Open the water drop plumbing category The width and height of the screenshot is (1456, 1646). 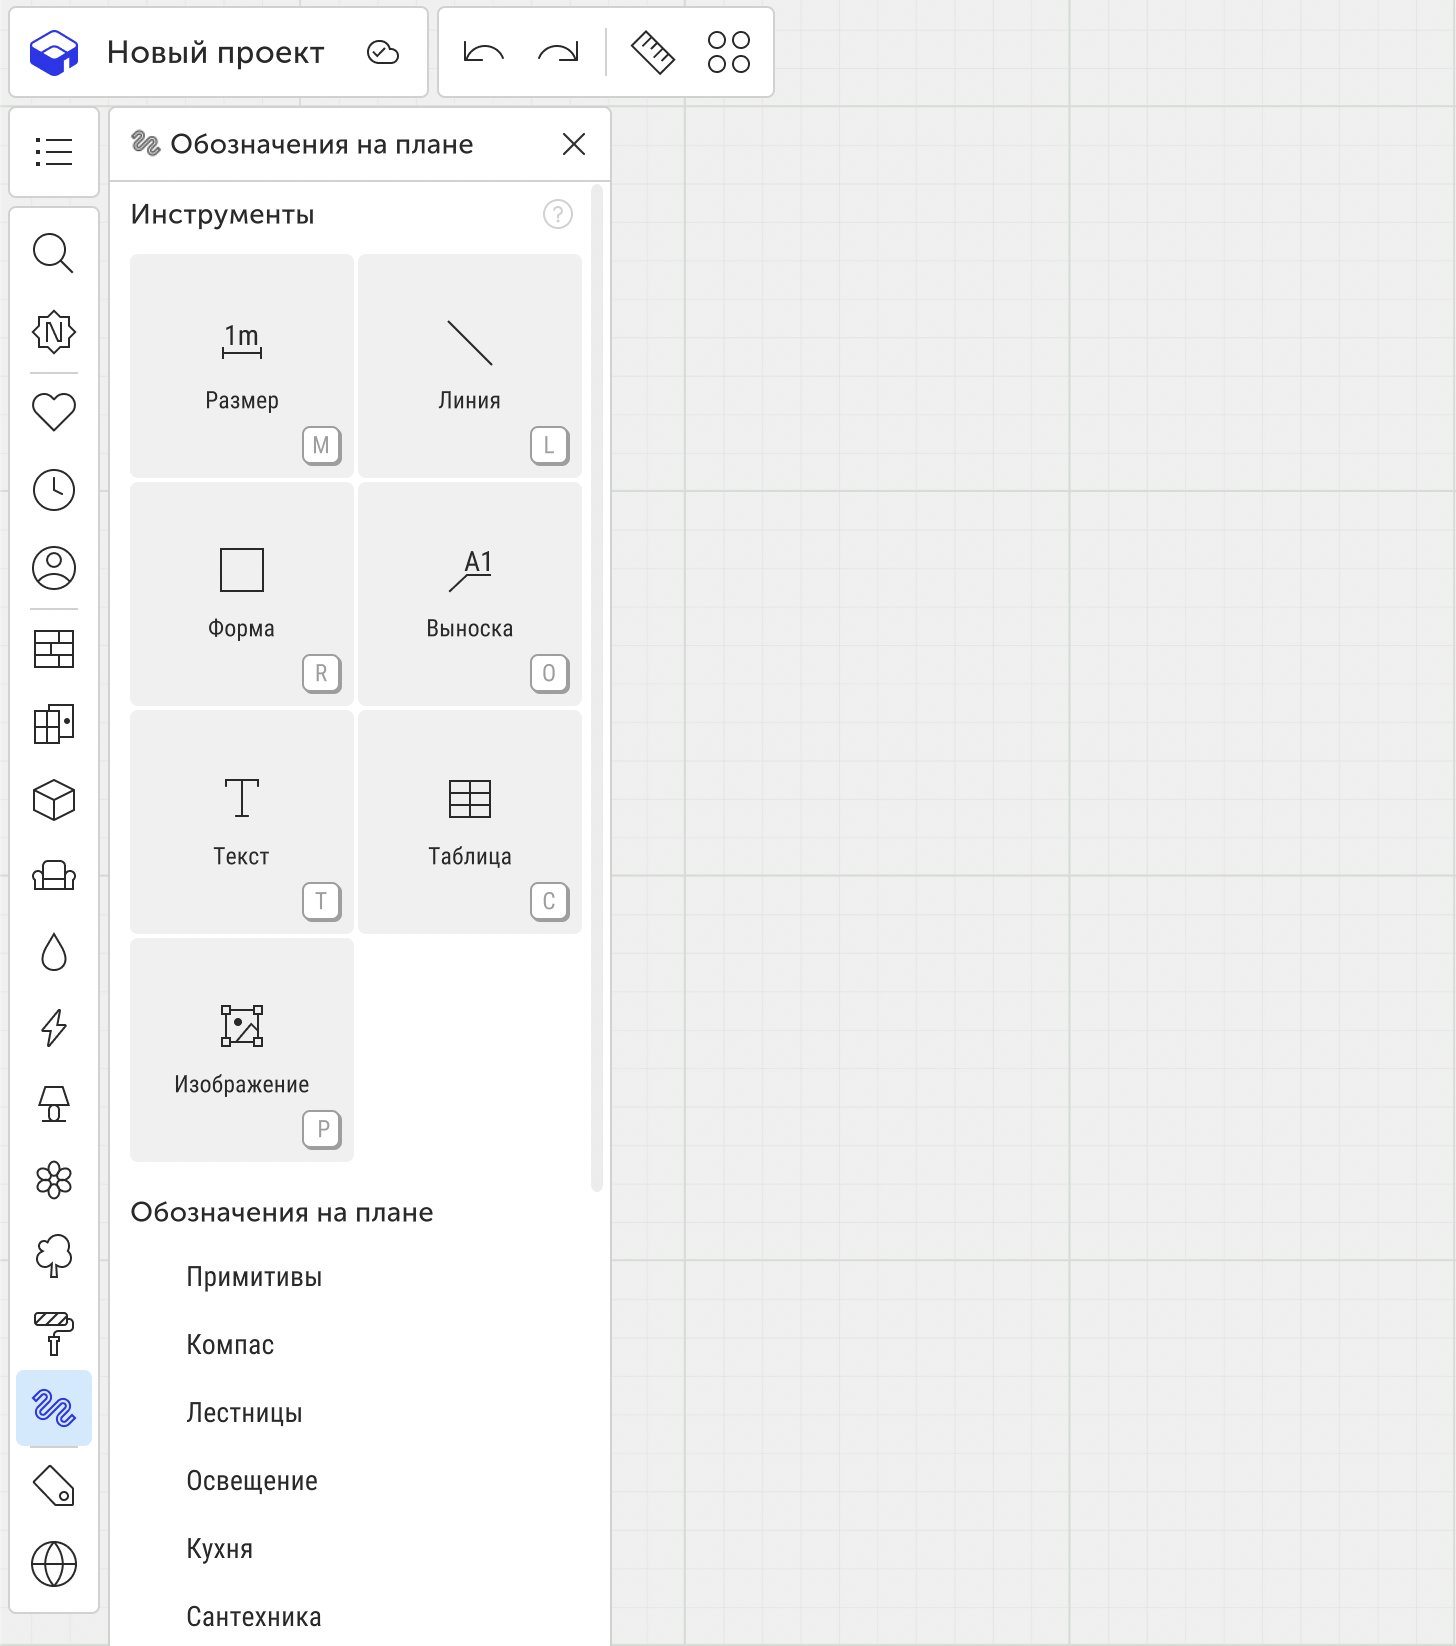pyautogui.click(x=54, y=953)
